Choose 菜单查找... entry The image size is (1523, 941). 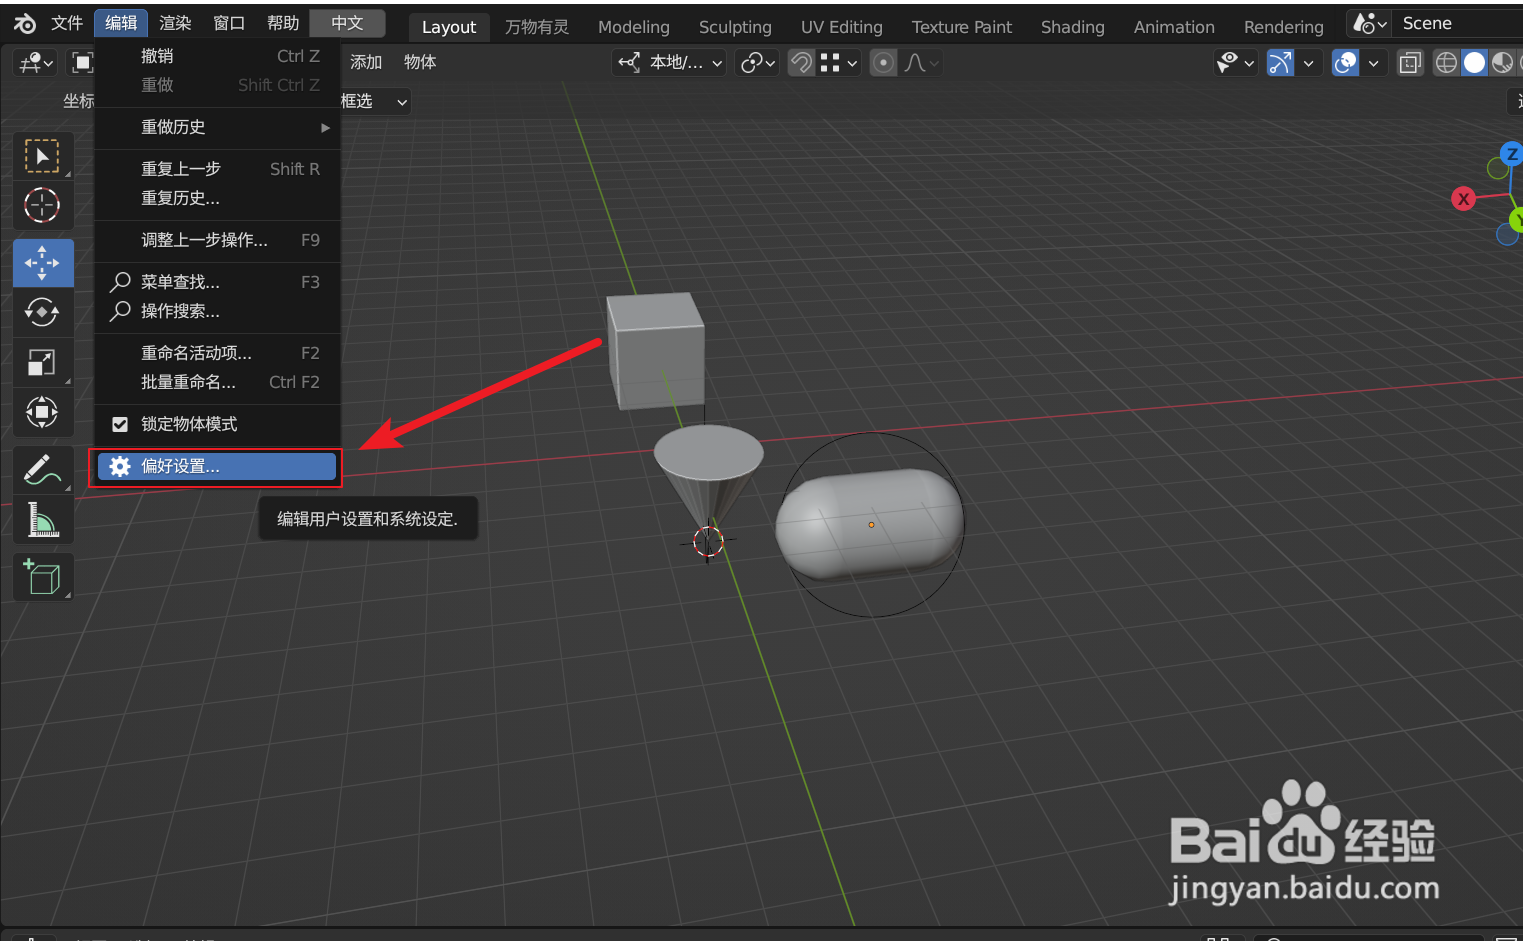point(218,282)
